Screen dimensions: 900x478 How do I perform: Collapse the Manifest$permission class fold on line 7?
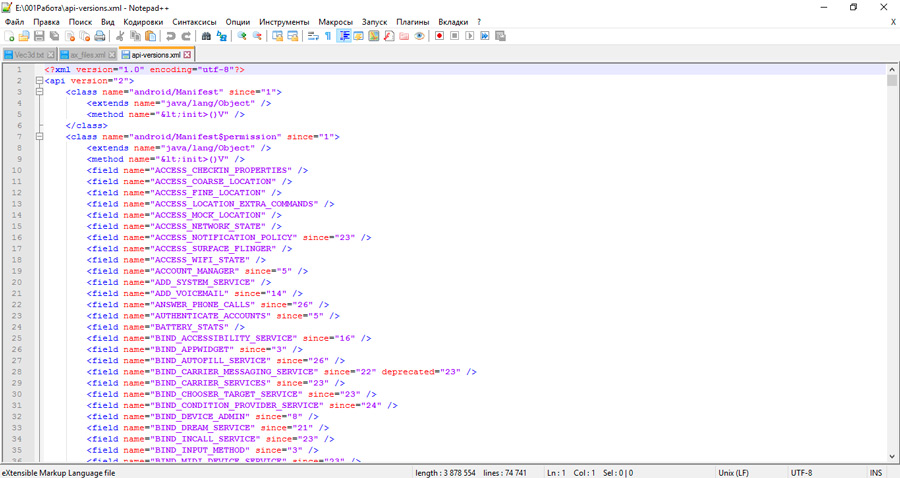coord(38,137)
